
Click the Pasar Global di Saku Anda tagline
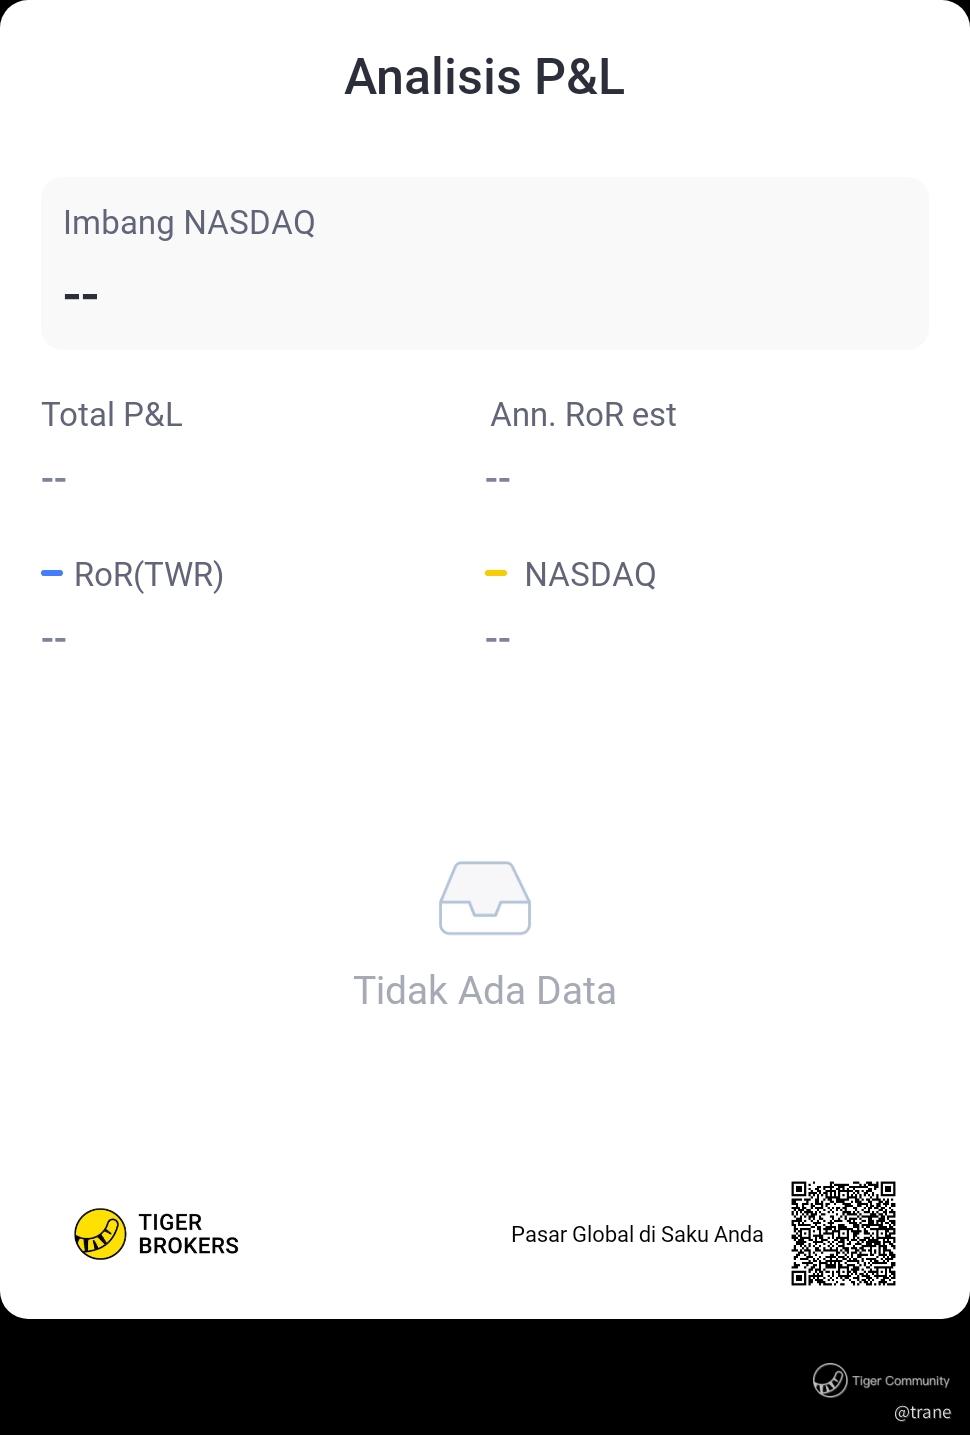637,1234
